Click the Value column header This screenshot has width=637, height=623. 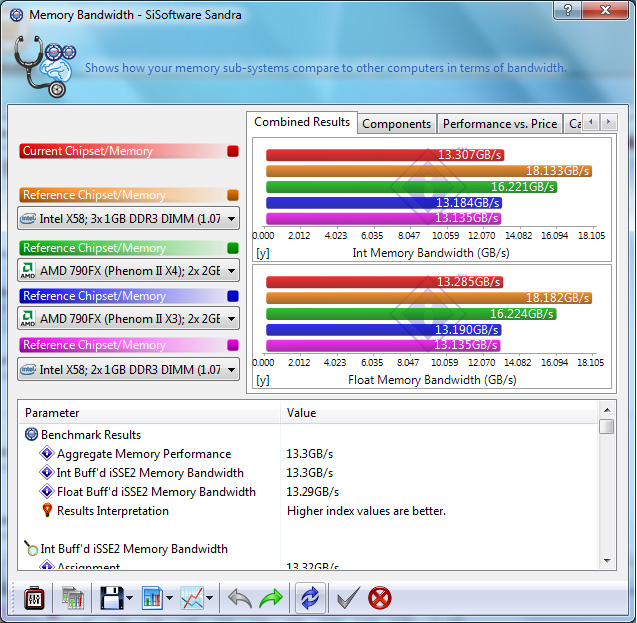click(439, 413)
